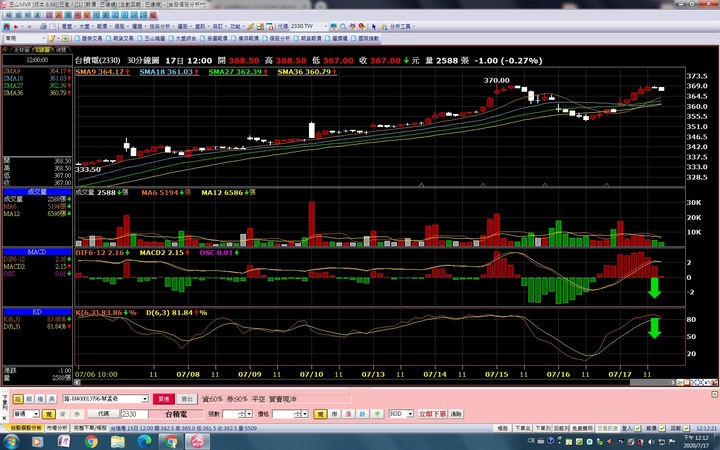Open 大盤綜合 shortcut page

pyautogui.click(x=182, y=39)
